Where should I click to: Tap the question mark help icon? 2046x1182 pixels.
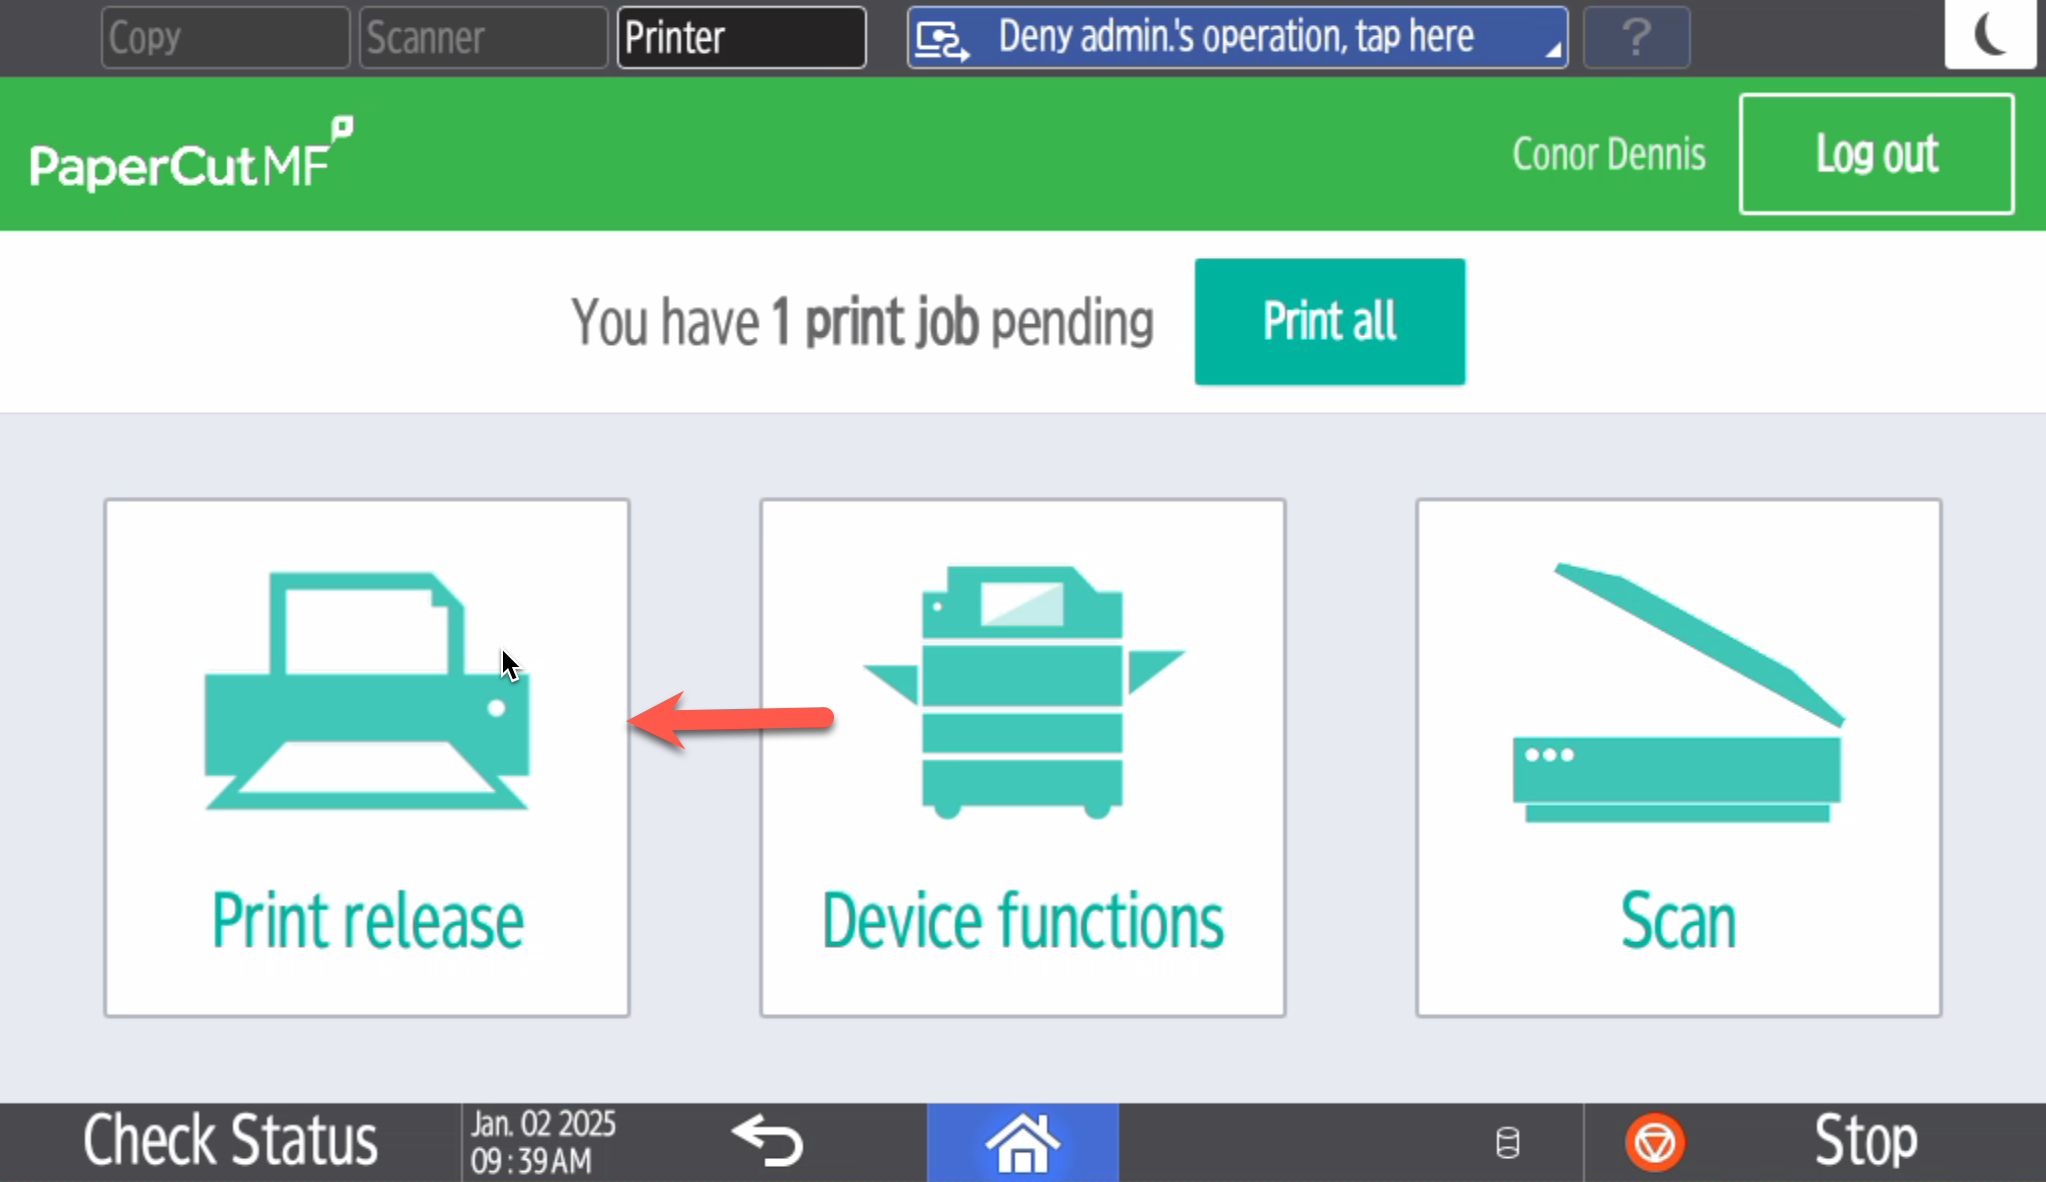click(x=1636, y=38)
